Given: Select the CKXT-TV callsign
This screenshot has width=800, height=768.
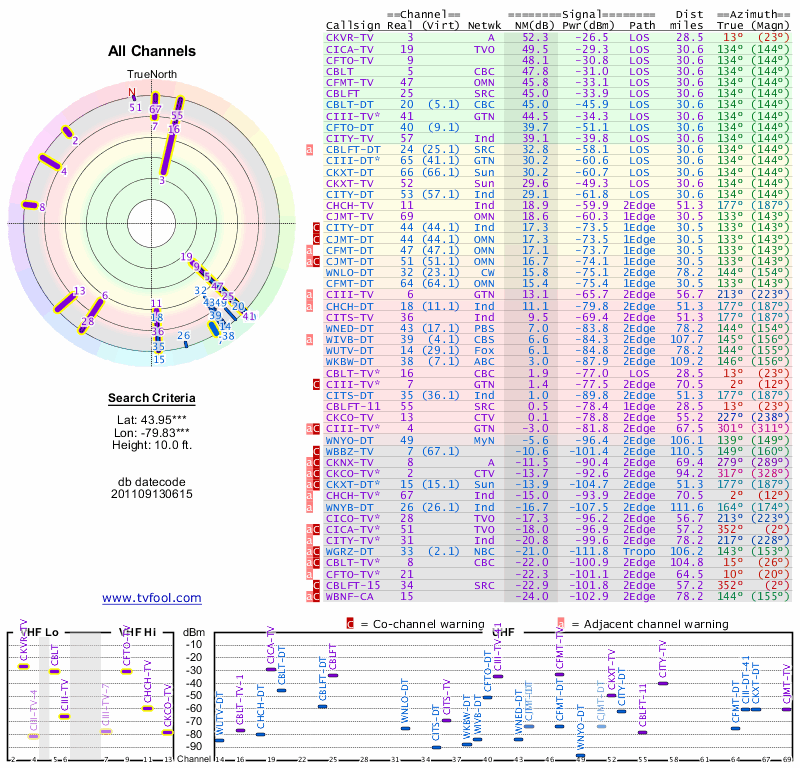Looking at the screenshot, I should click(x=349, y=183).
